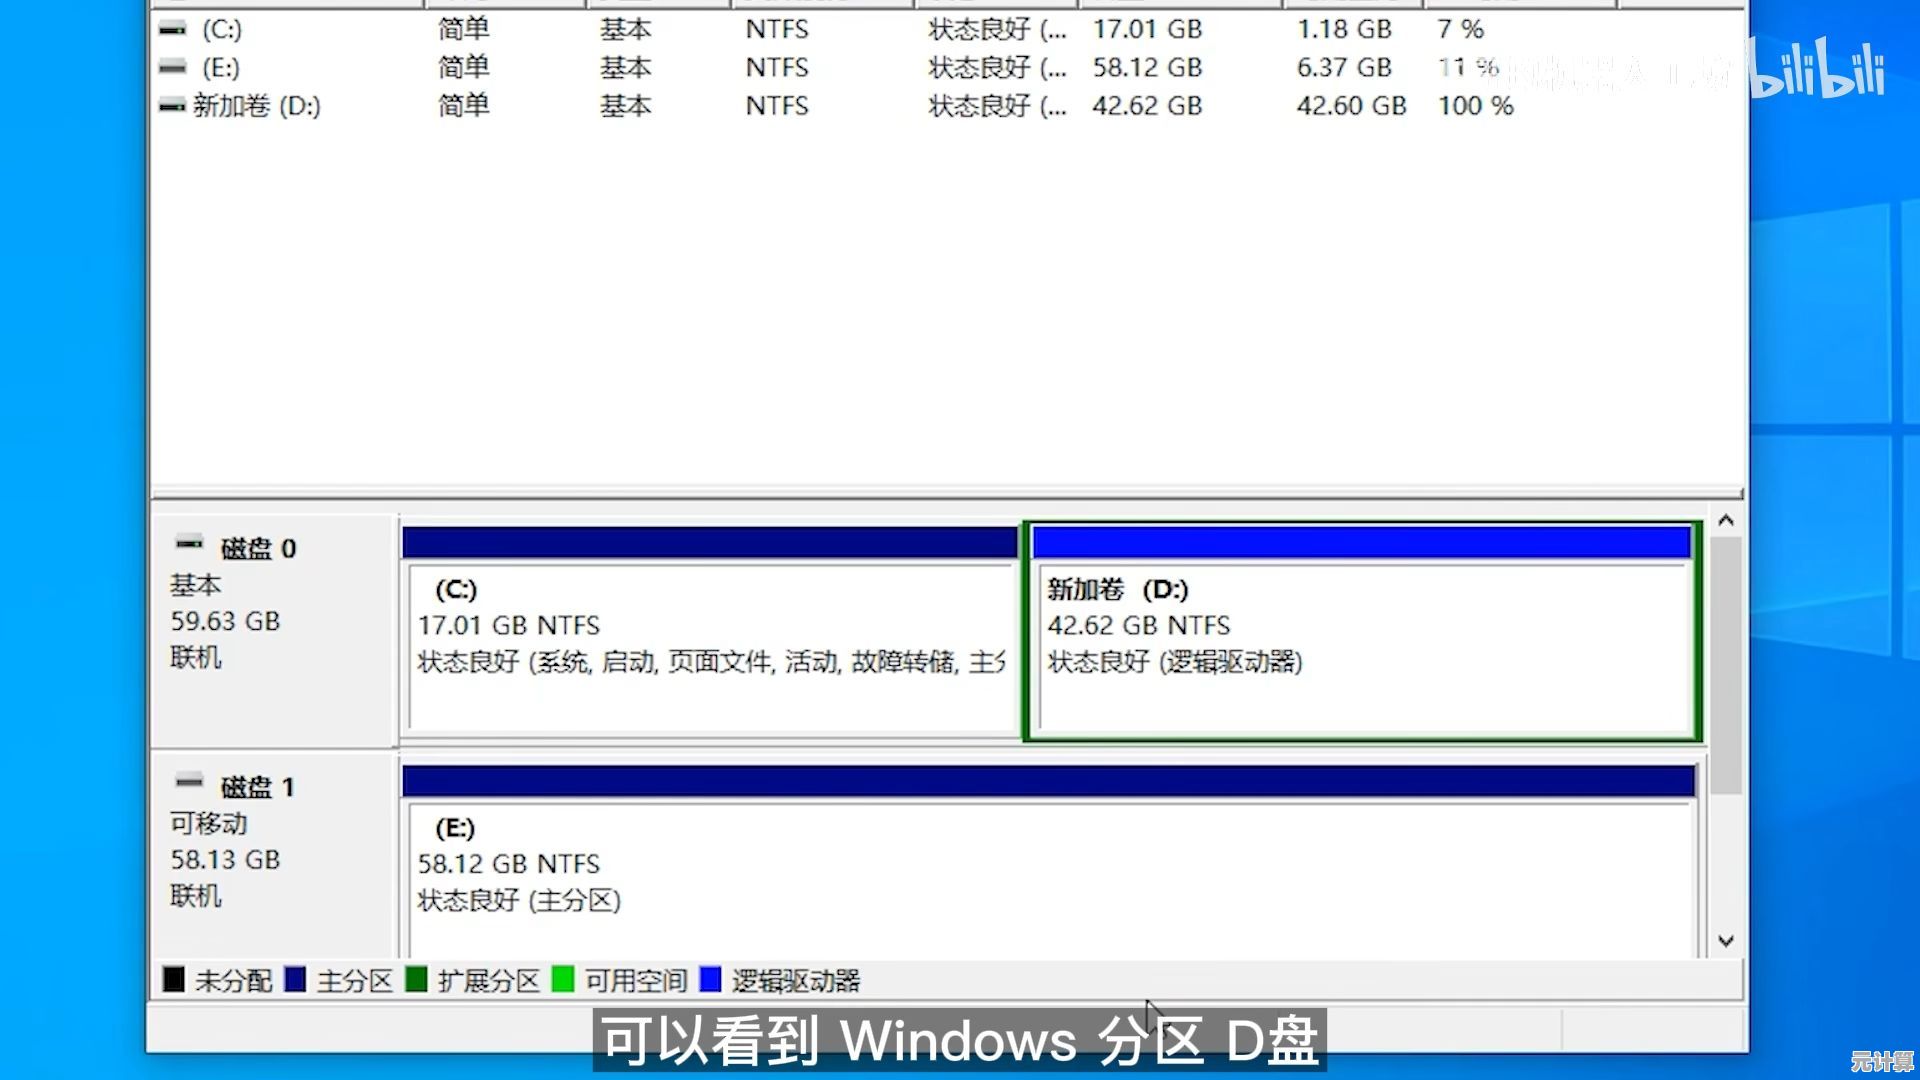Image resolution: width=1920 pixels, height=1080 pixels.
Task: Click the 主分区 legend label
Action: [355, 981]
